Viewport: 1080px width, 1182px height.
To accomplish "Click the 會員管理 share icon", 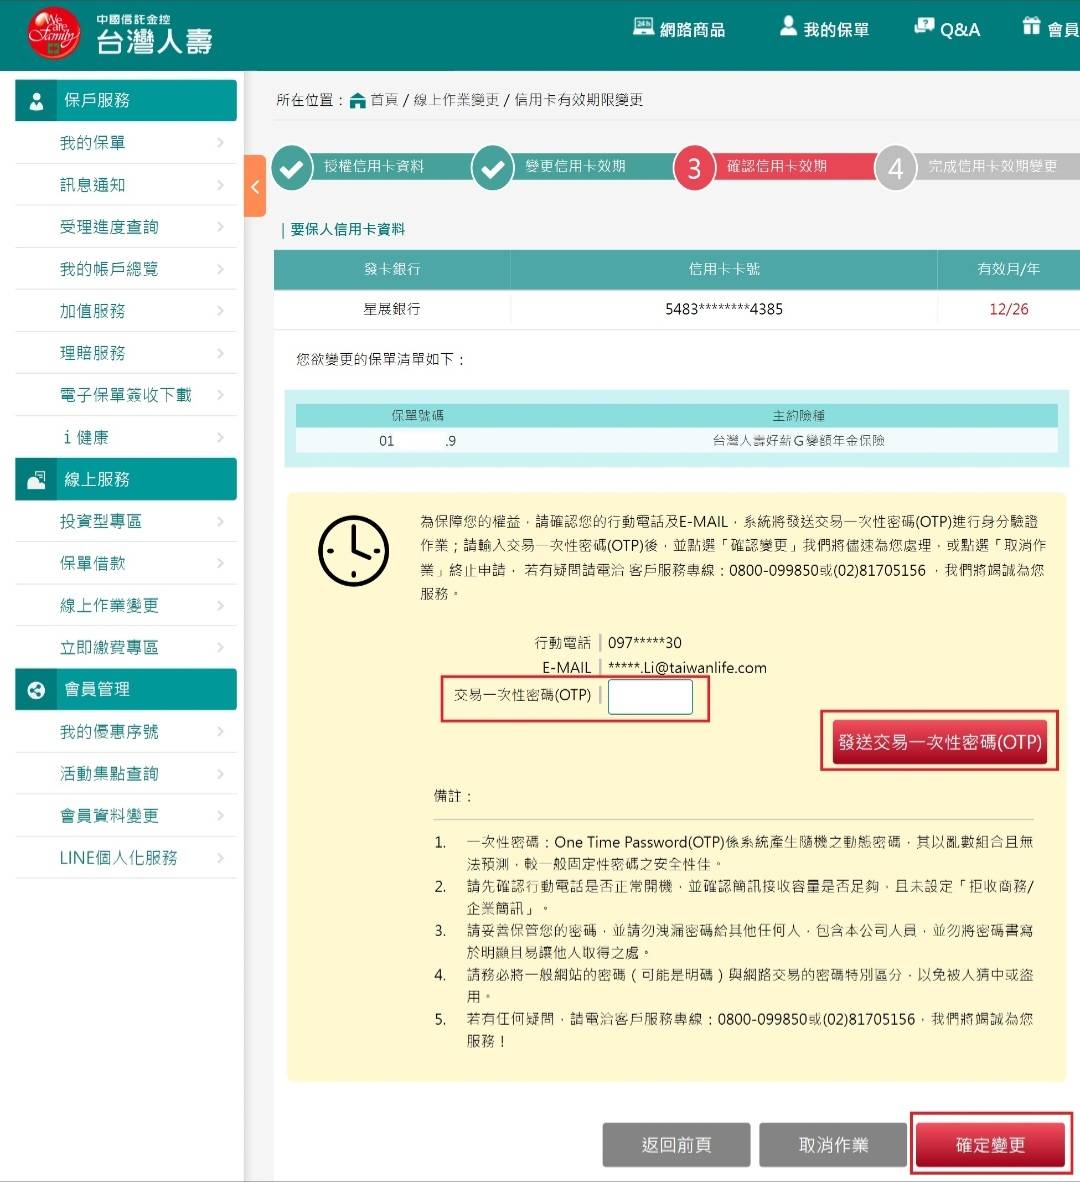I will pyautogui.click(x=36, y=691).
